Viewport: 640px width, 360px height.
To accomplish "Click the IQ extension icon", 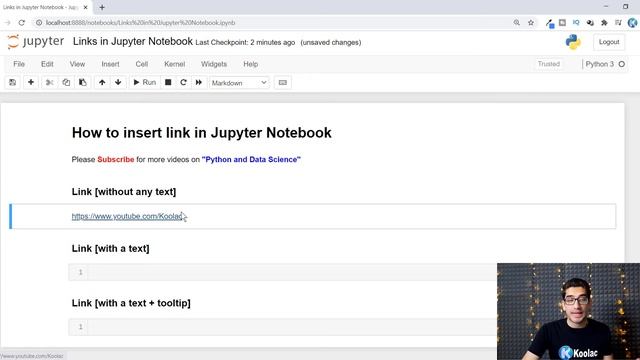I will (576, 23).
